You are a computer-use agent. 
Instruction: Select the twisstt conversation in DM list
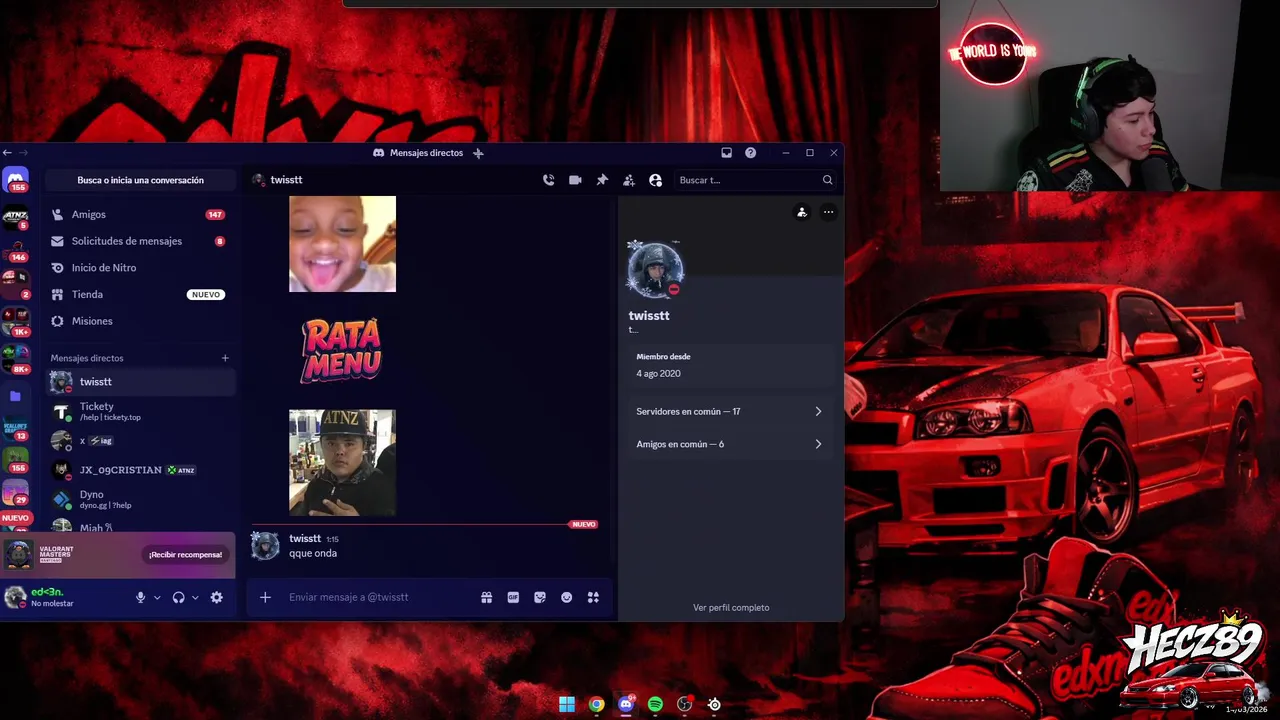[139, 382]
